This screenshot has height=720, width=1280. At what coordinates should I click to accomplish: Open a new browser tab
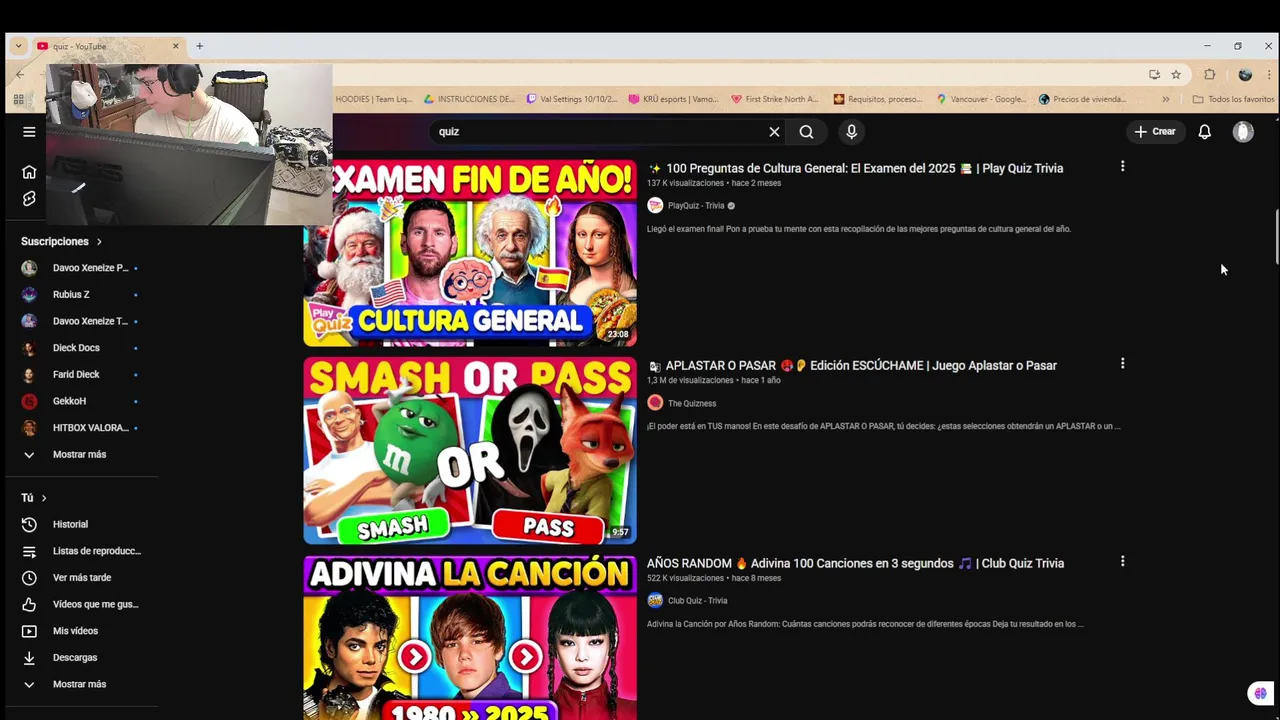pyautogui.click(x=199, y=46)
